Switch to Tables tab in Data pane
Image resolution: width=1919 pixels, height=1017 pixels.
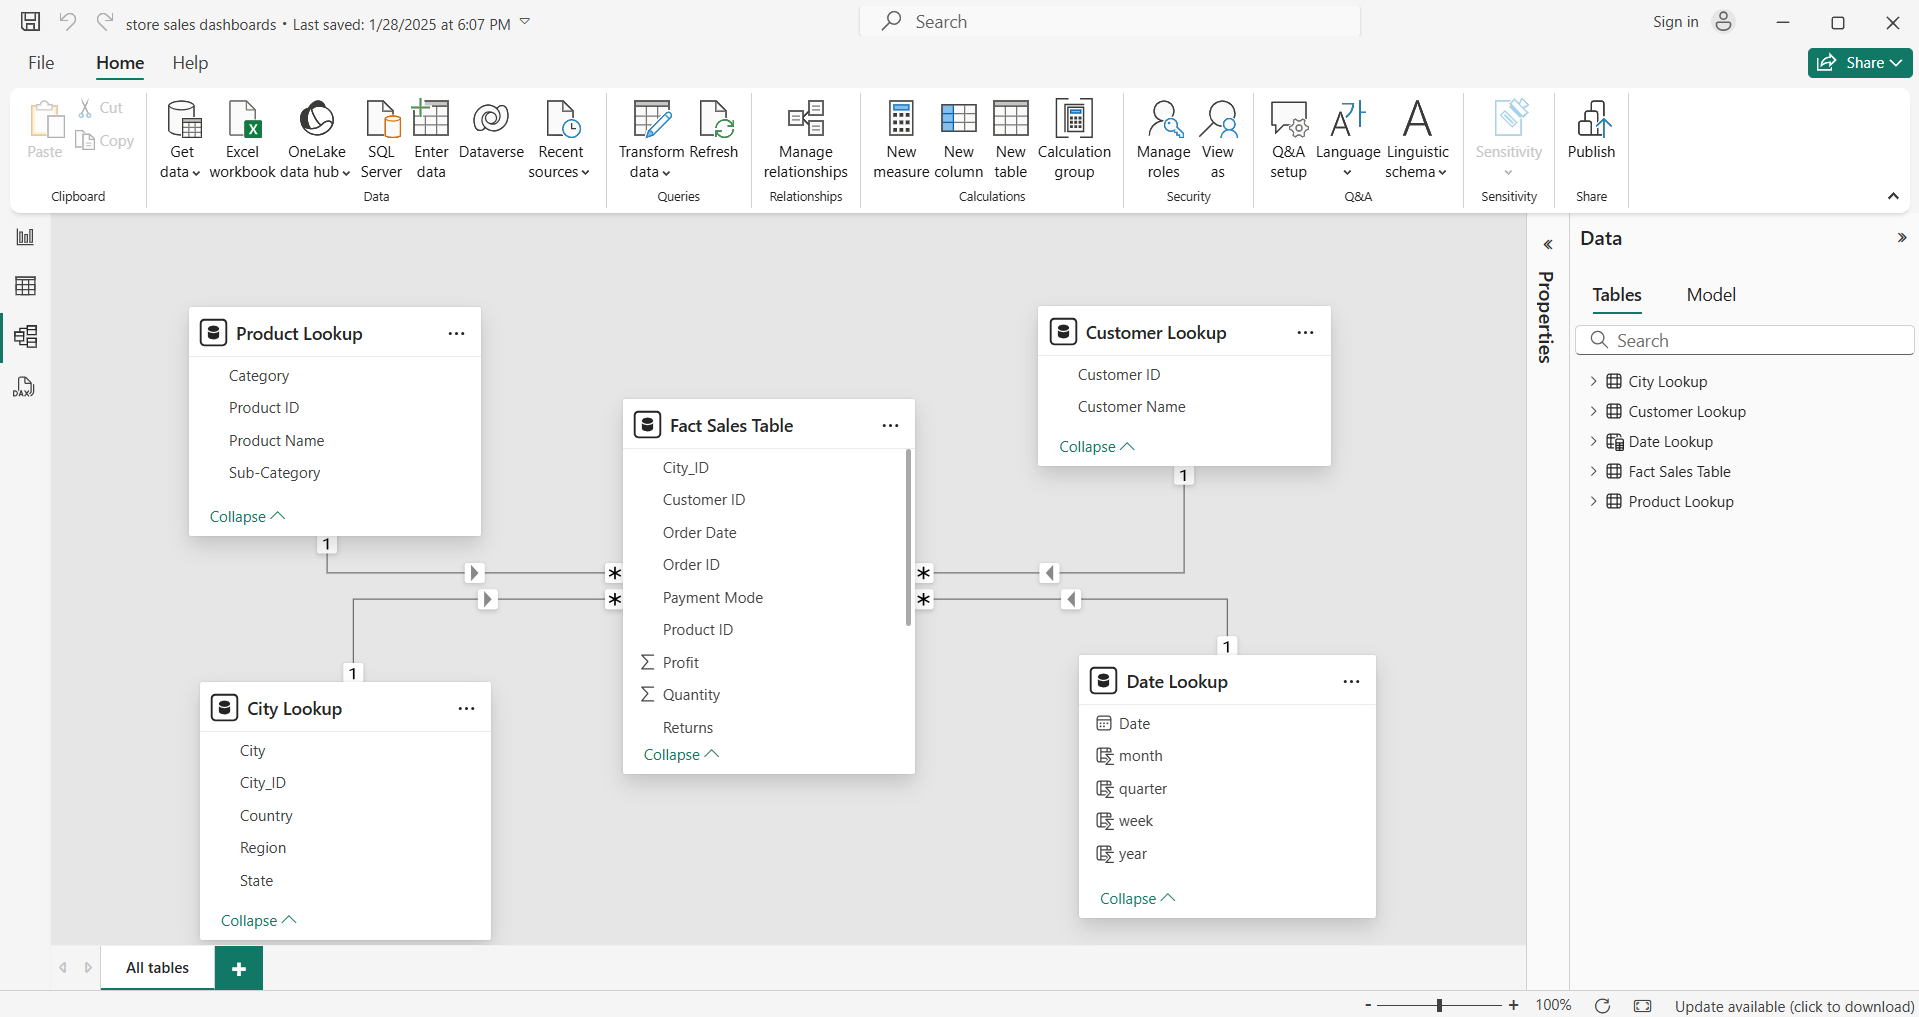(x=1617, y=295)
